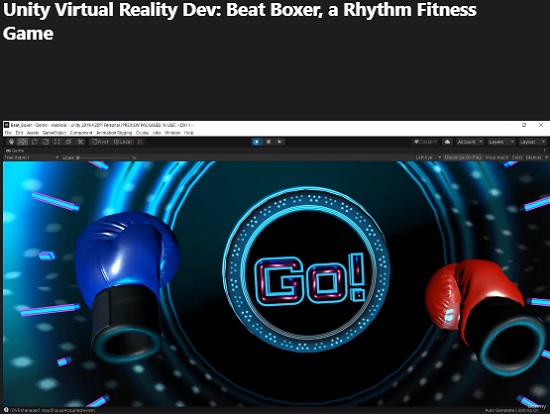Image resolution: width=550 pixels, height=414 pixels.
Task: Toggle Local handle rotation
Action: tap(123, 142)
